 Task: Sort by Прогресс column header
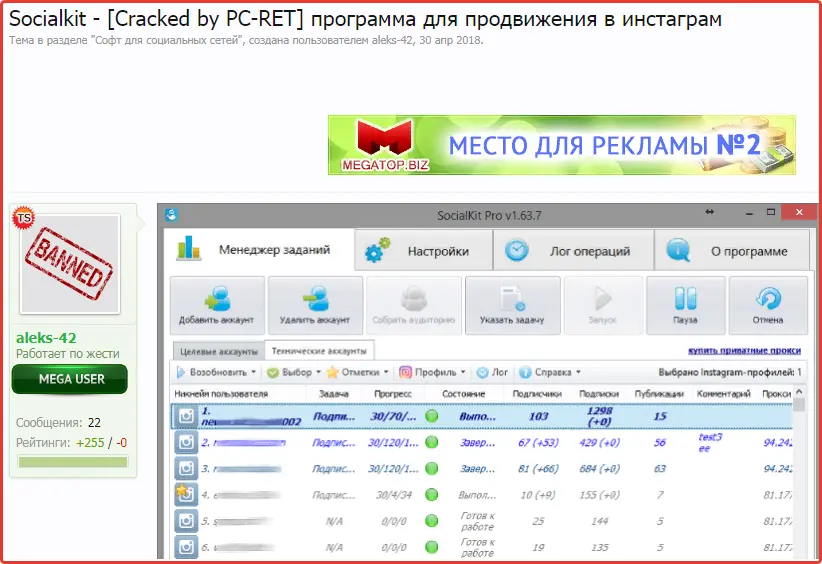coord(393,394)
